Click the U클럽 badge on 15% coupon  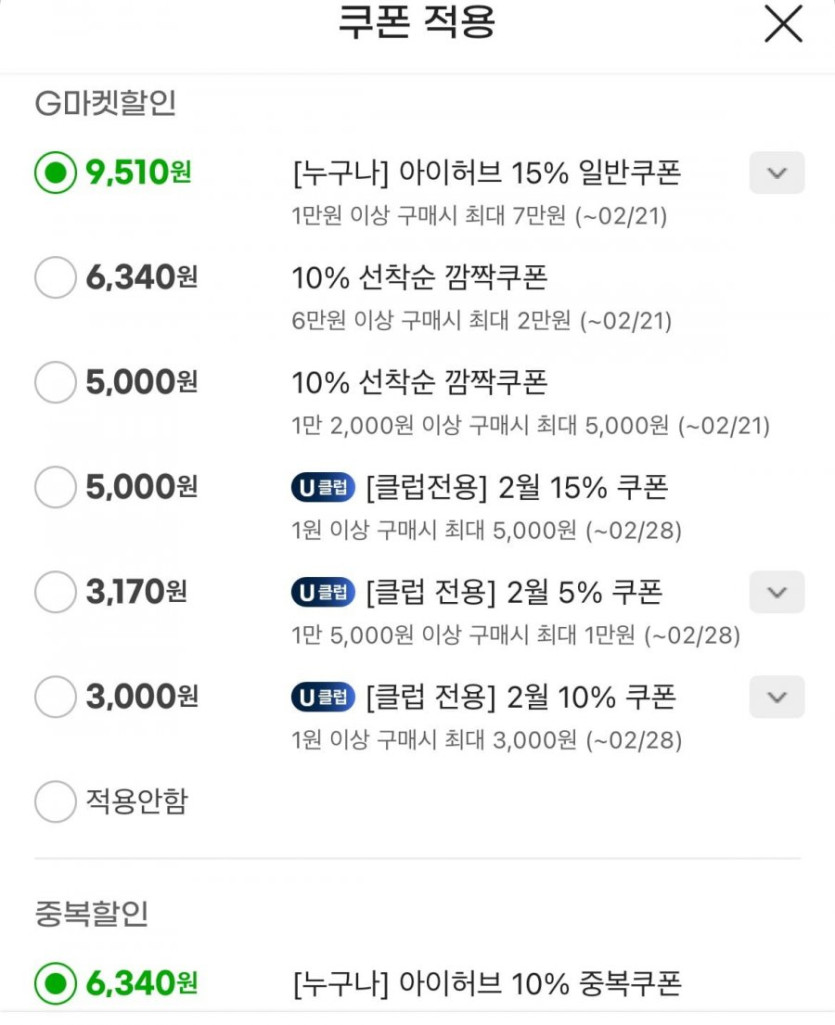pyautogui.click(x=323, y=488)
